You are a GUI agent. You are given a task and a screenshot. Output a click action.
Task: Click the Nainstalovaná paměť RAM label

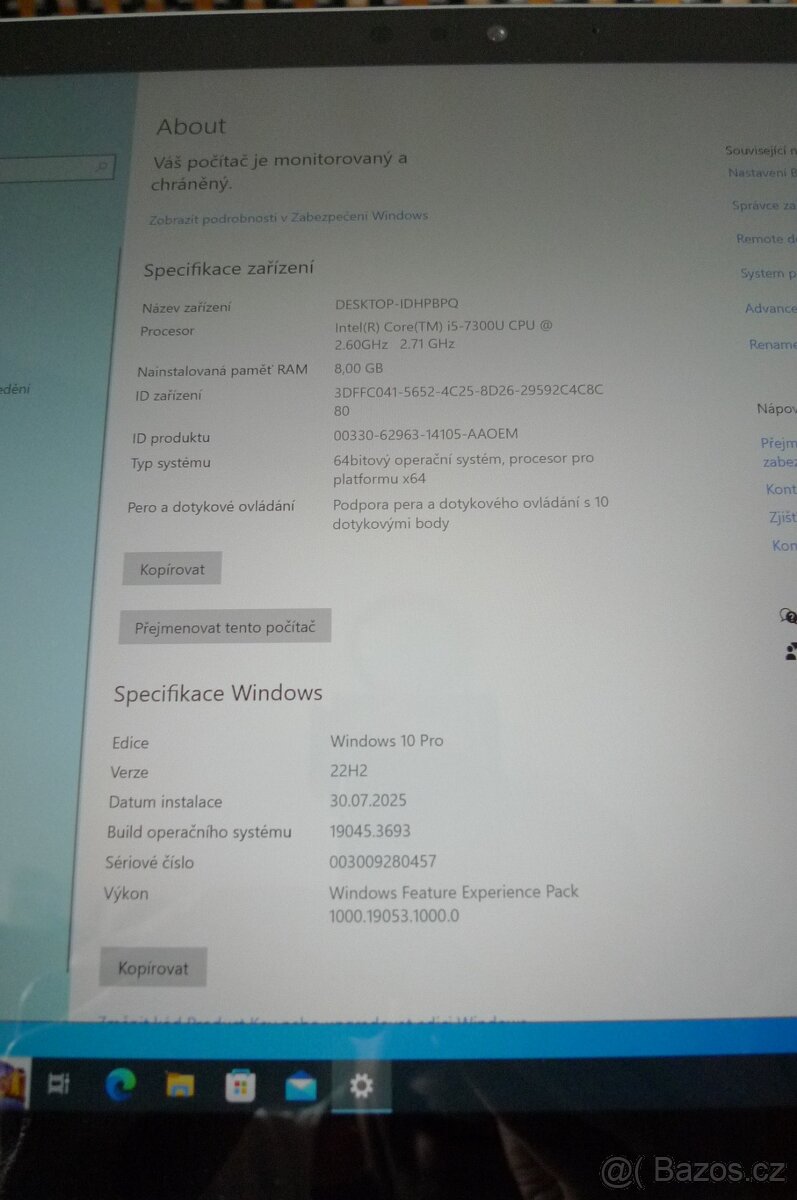pos(222,371)
